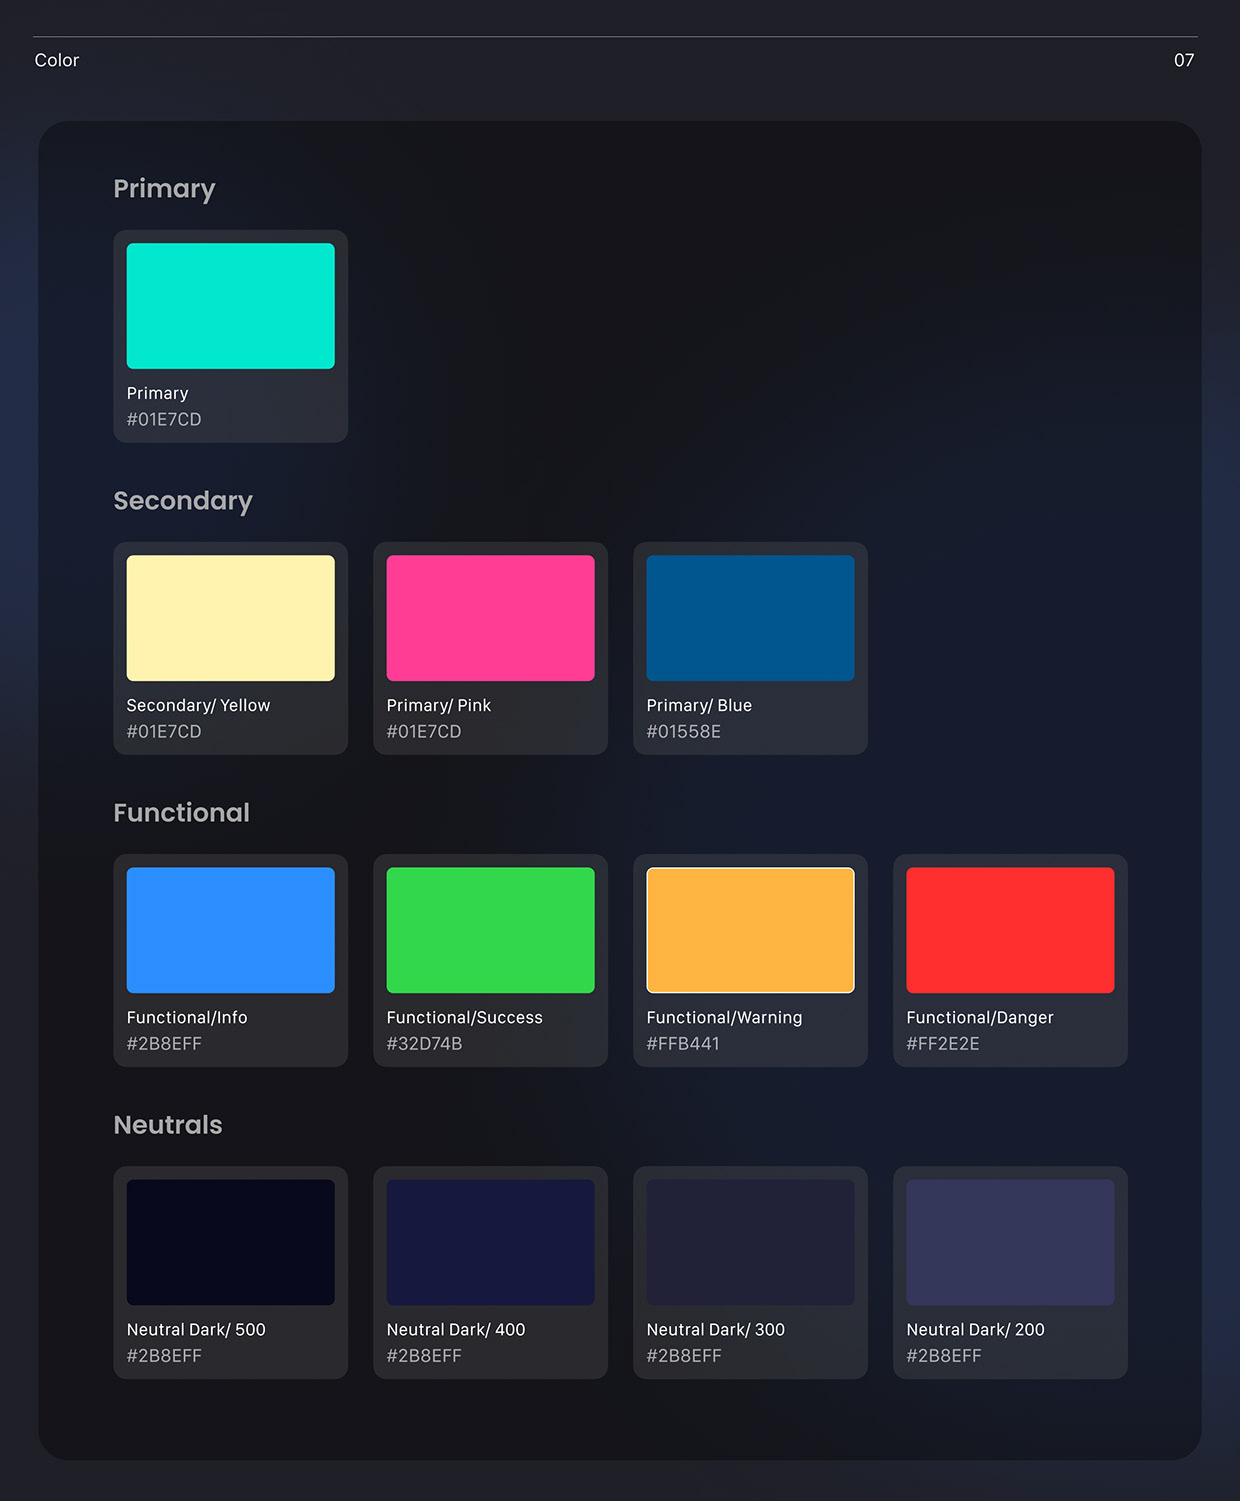Click the page number 07
The height and width of the screenshot is (1501, 1240).
pyautogui.click(x=1184, y=60)
